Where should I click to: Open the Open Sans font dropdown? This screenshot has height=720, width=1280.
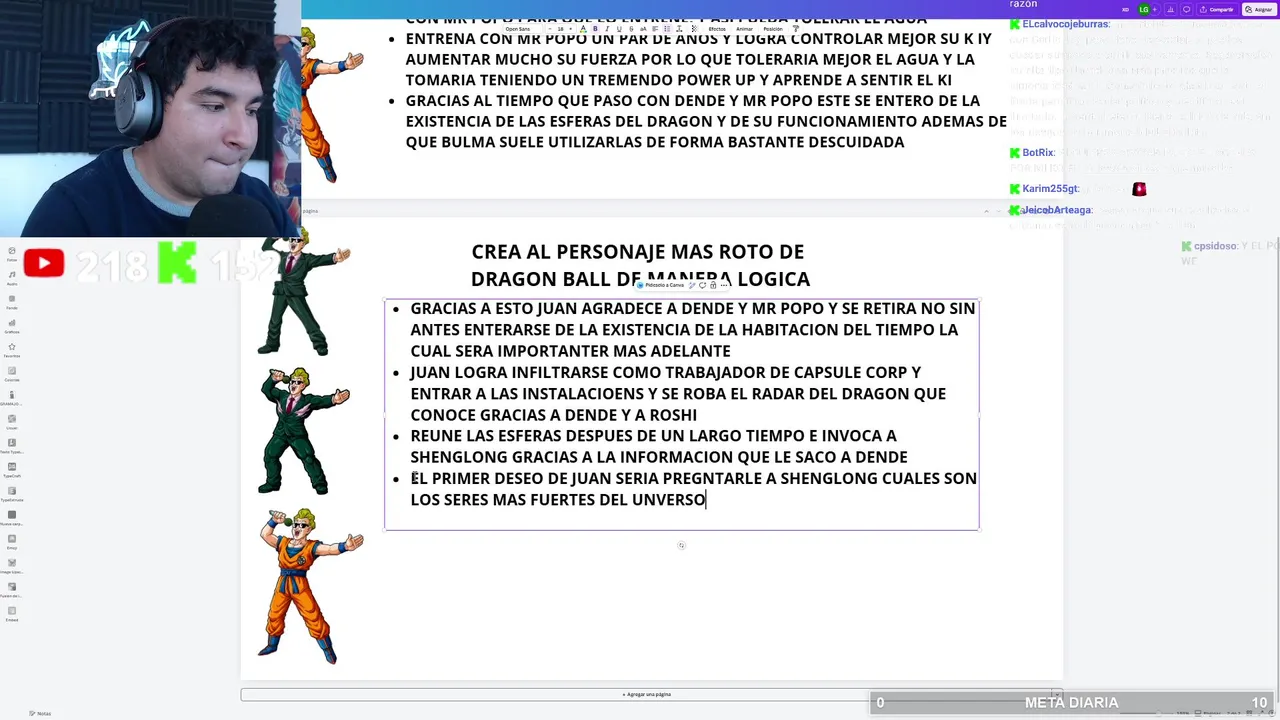(521, 29)
